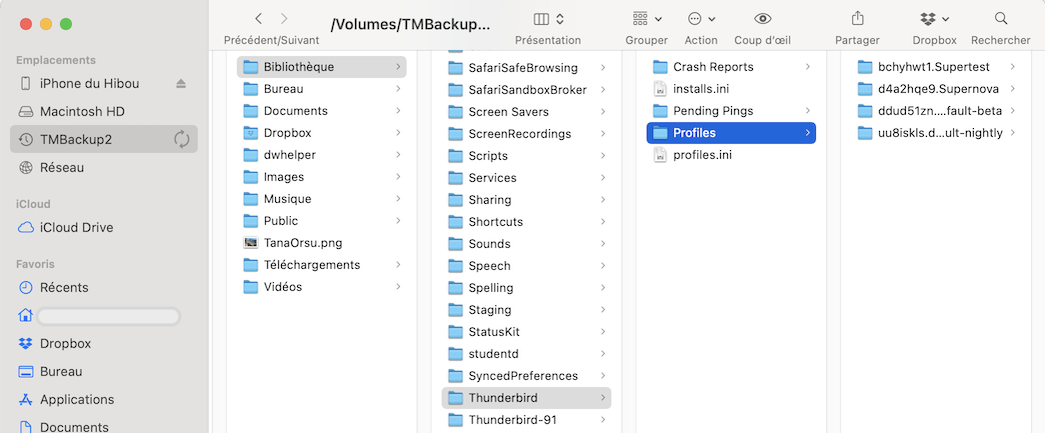Viewport: 1045px width, 433px height.
Task: Click the Rechercher magnifying glass
Action: 1000,19
